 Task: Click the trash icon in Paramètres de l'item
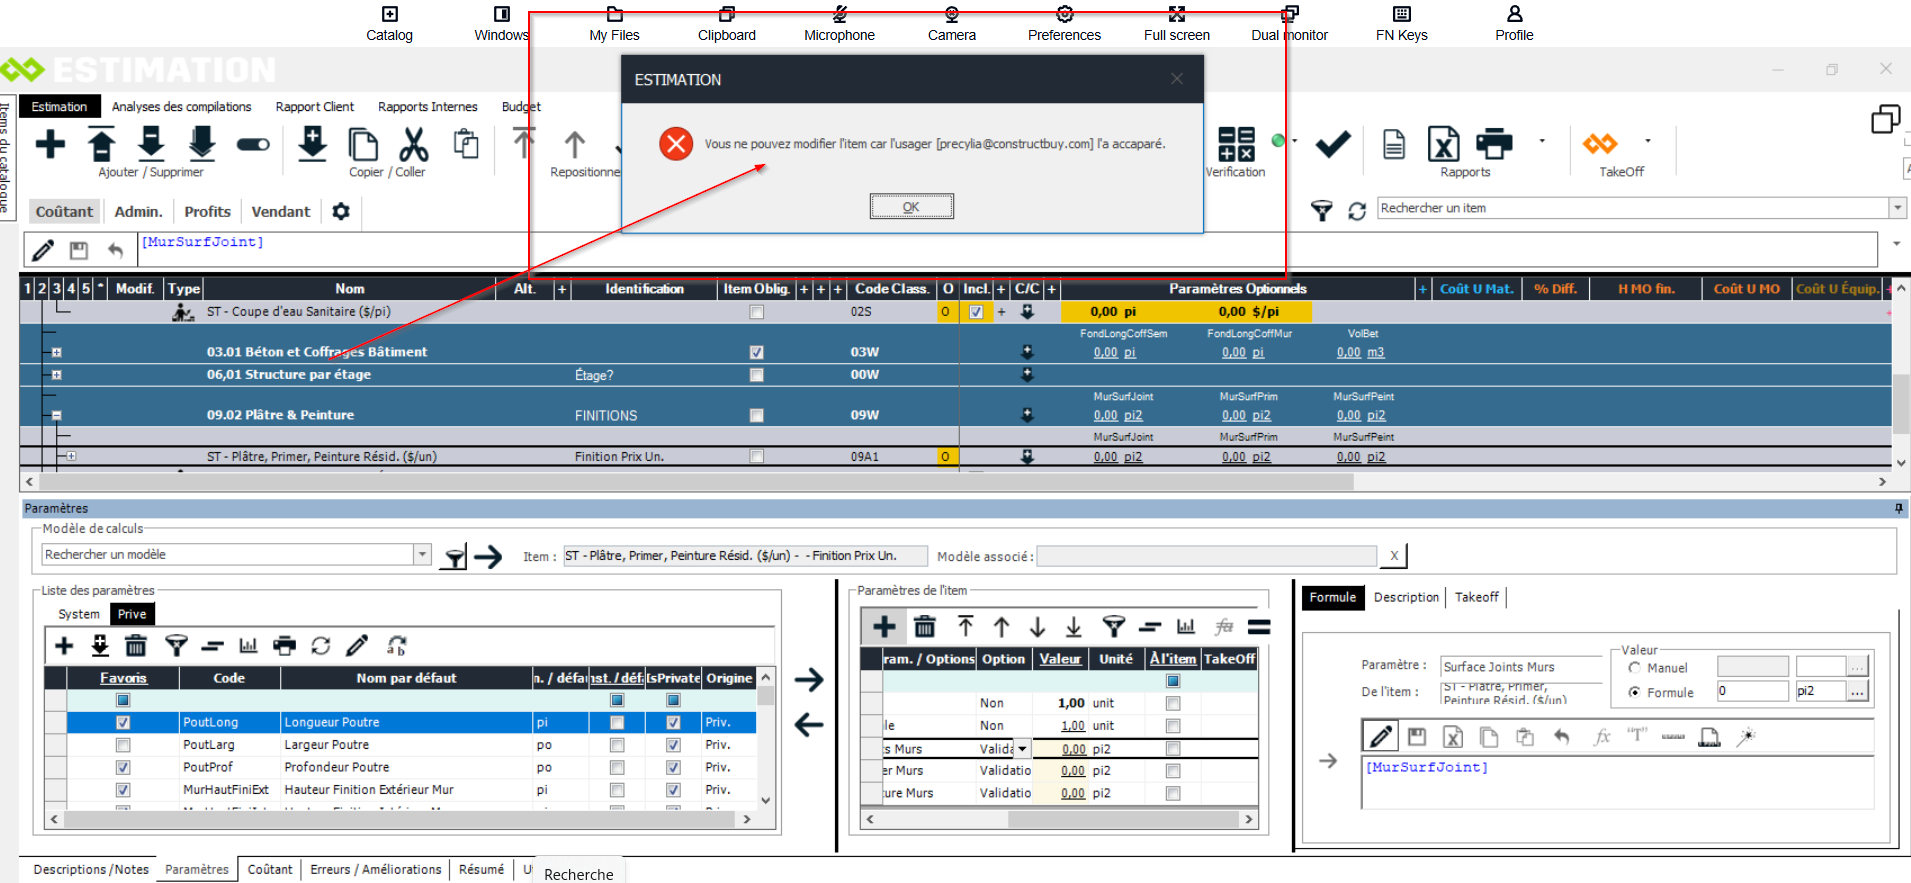click(925, 627)
